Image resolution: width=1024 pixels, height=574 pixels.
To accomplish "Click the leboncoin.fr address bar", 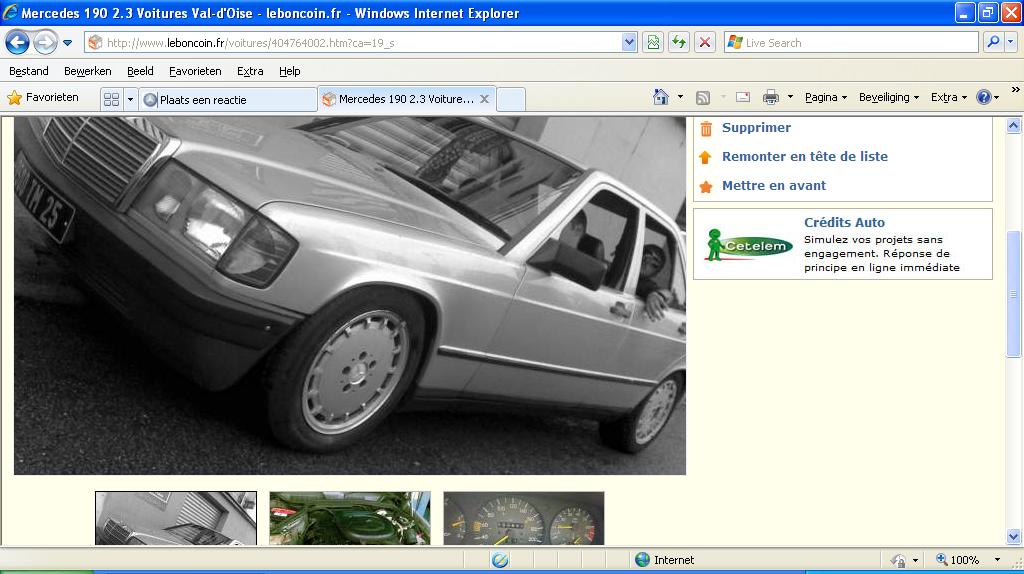I will pos(353,43).
